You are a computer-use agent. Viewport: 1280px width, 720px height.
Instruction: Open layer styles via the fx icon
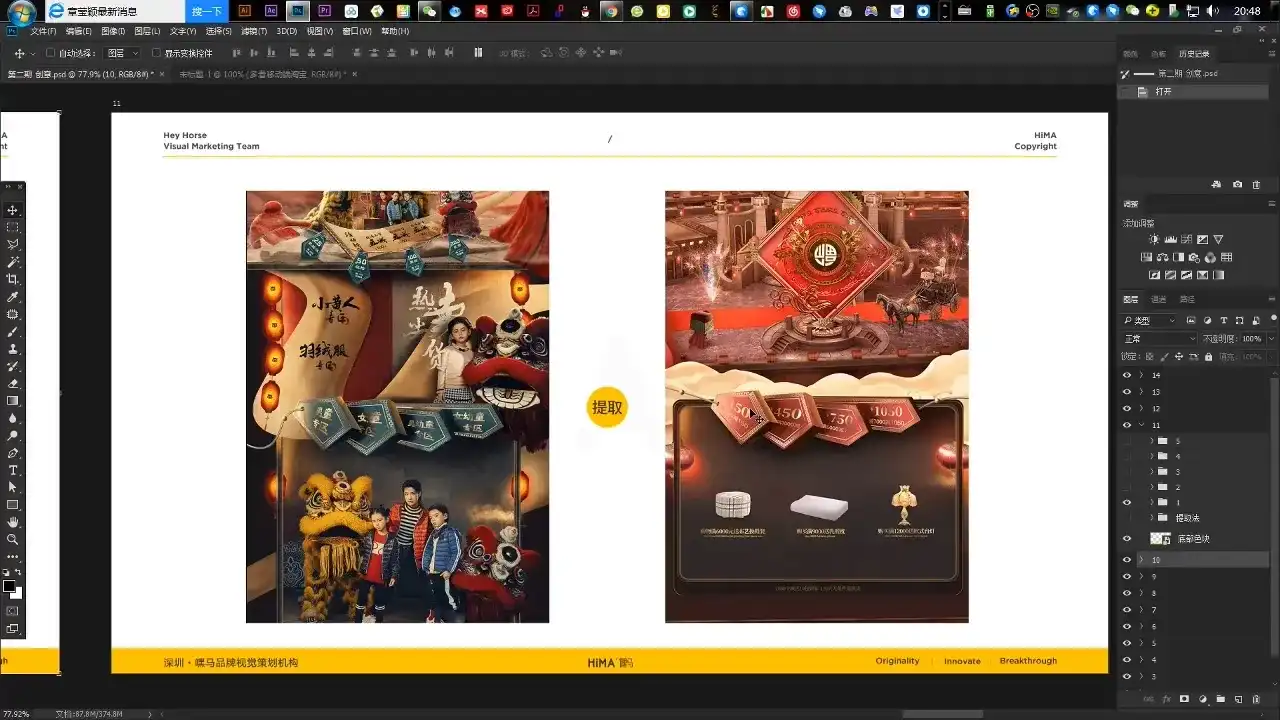pyautogui.click(x=1166, y=698)
